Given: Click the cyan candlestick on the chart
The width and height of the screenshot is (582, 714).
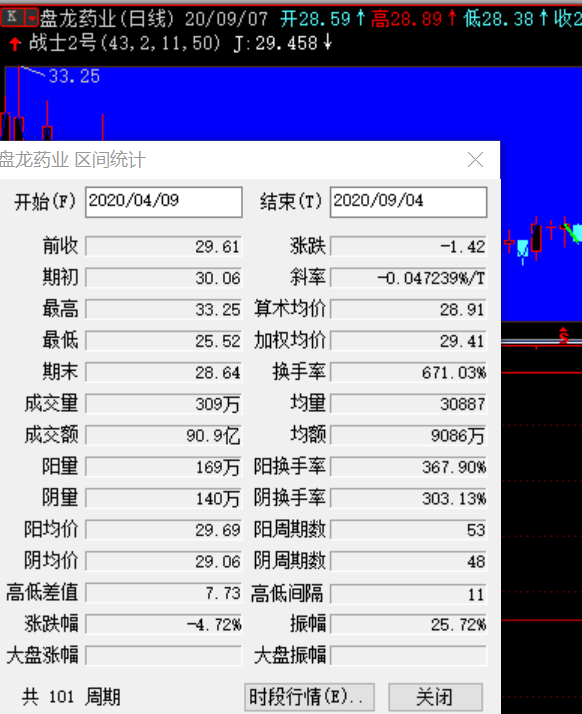Looking at the screenshot, I should (523, 249).
